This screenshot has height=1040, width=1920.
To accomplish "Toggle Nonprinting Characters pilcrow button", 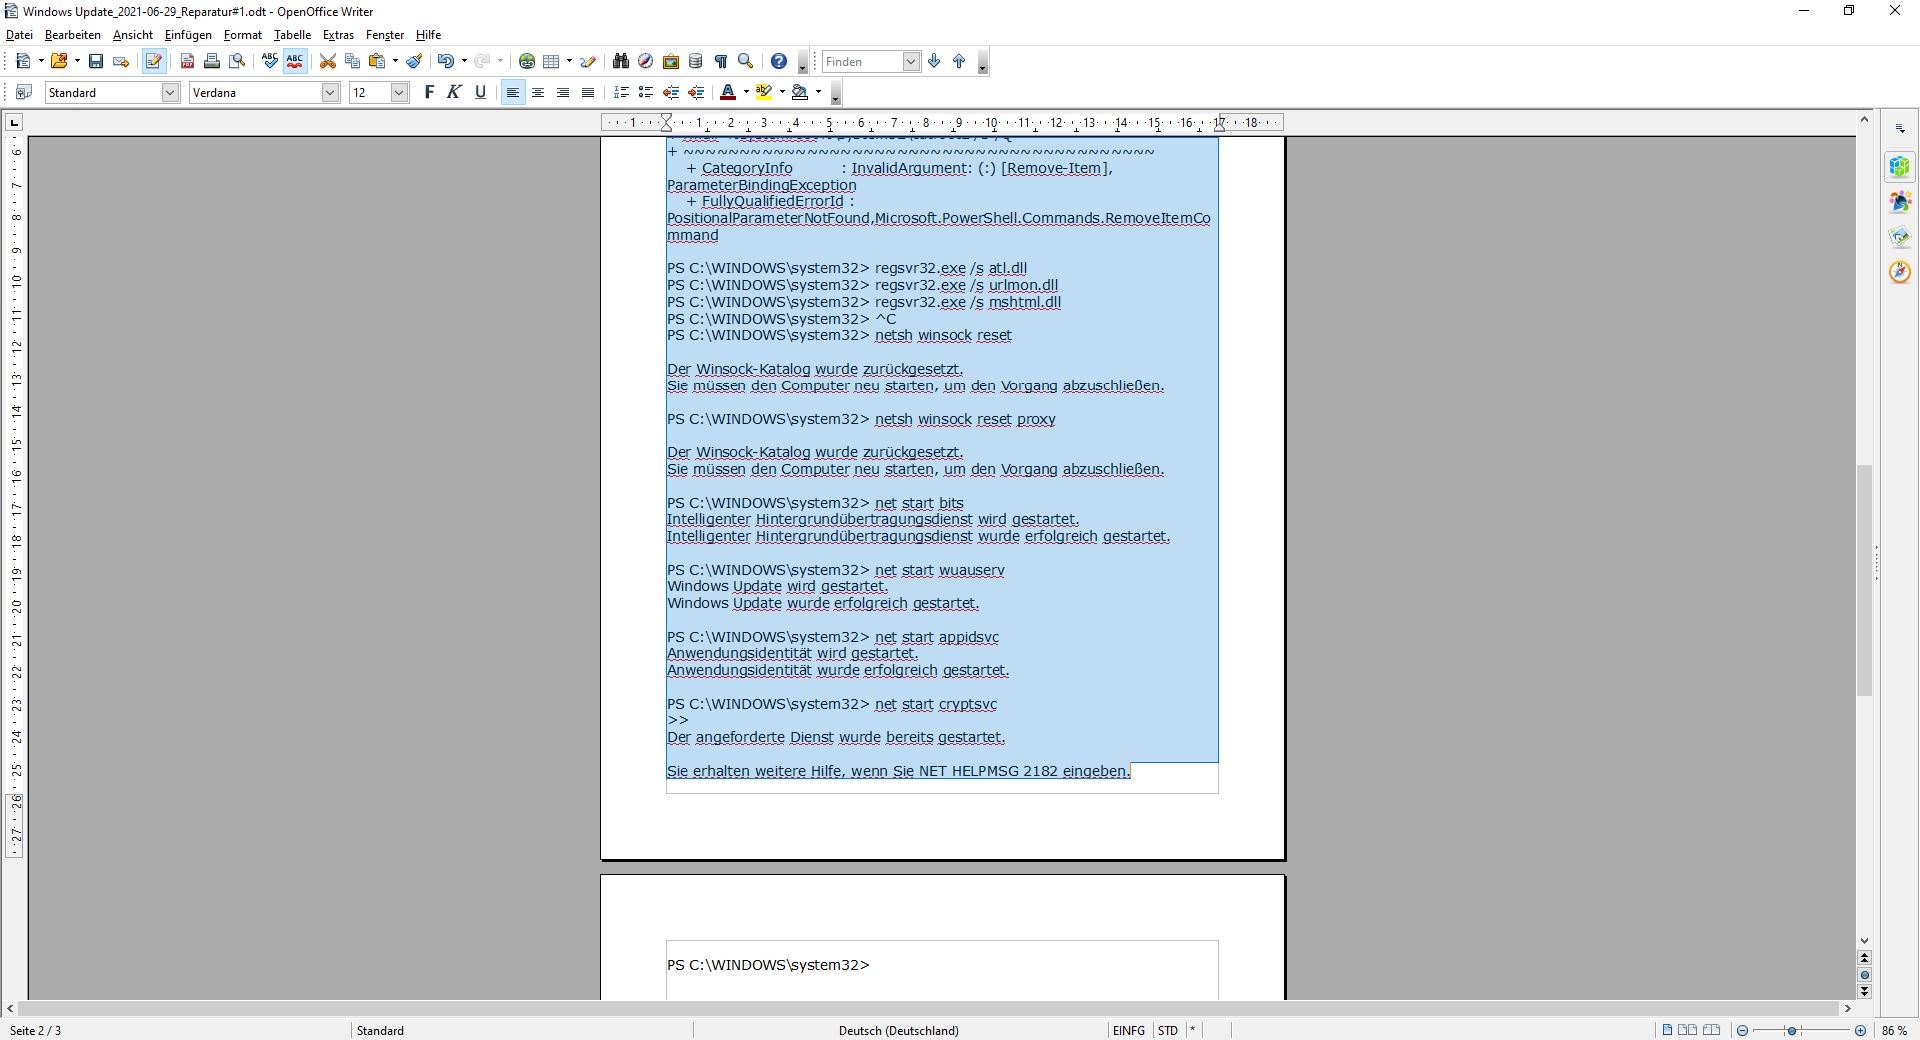I will tap(721, 62).
